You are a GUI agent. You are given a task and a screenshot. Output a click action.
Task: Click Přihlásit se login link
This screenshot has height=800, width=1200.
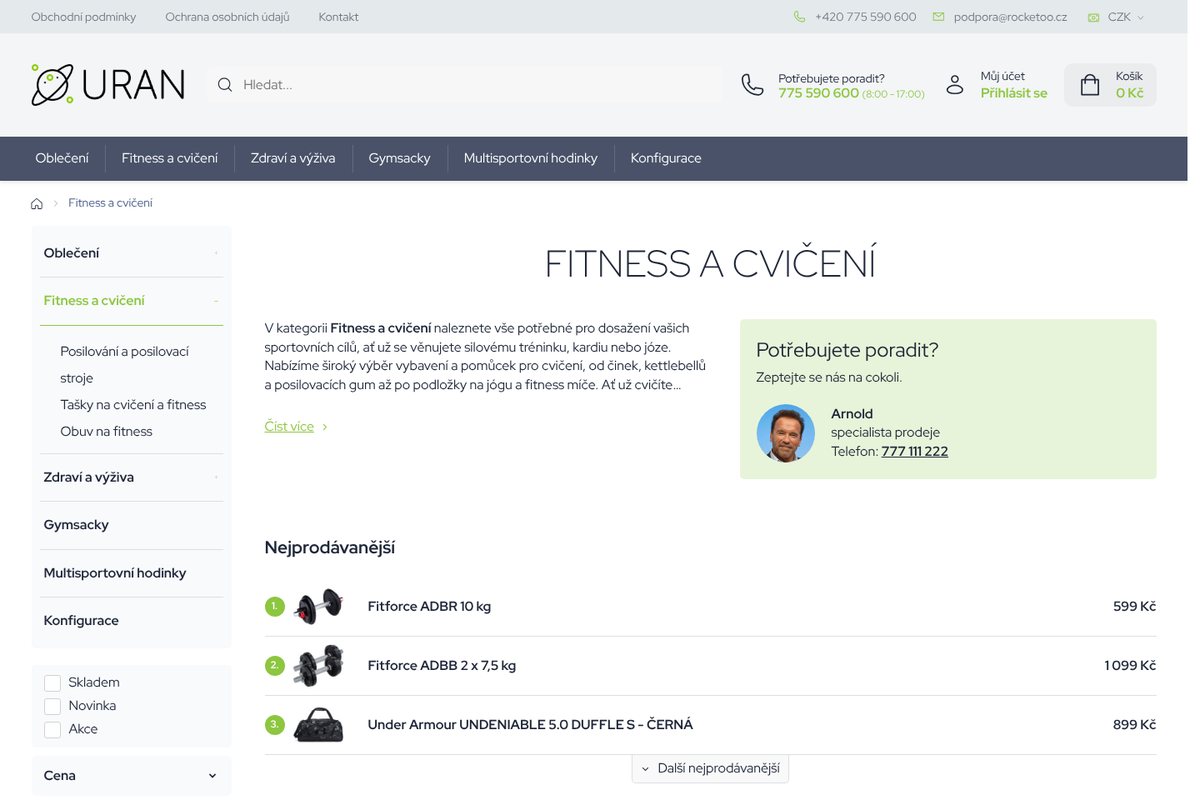tap(1014, 93)
